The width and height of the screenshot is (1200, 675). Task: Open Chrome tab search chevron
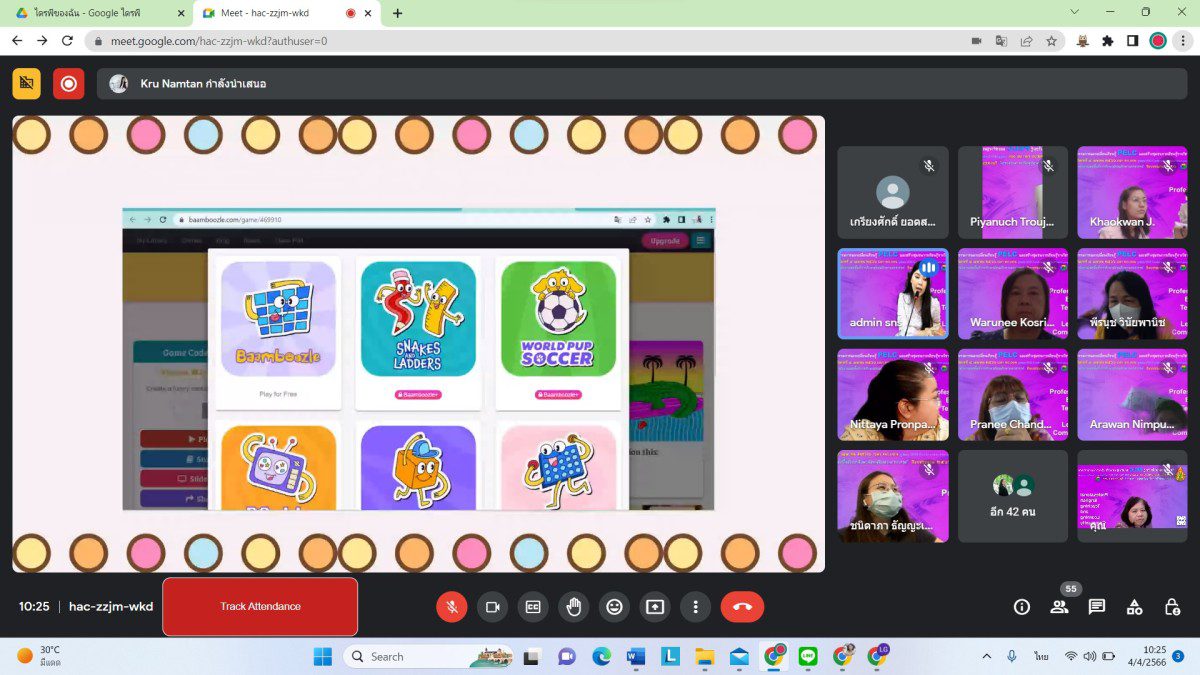(1075, 12)
